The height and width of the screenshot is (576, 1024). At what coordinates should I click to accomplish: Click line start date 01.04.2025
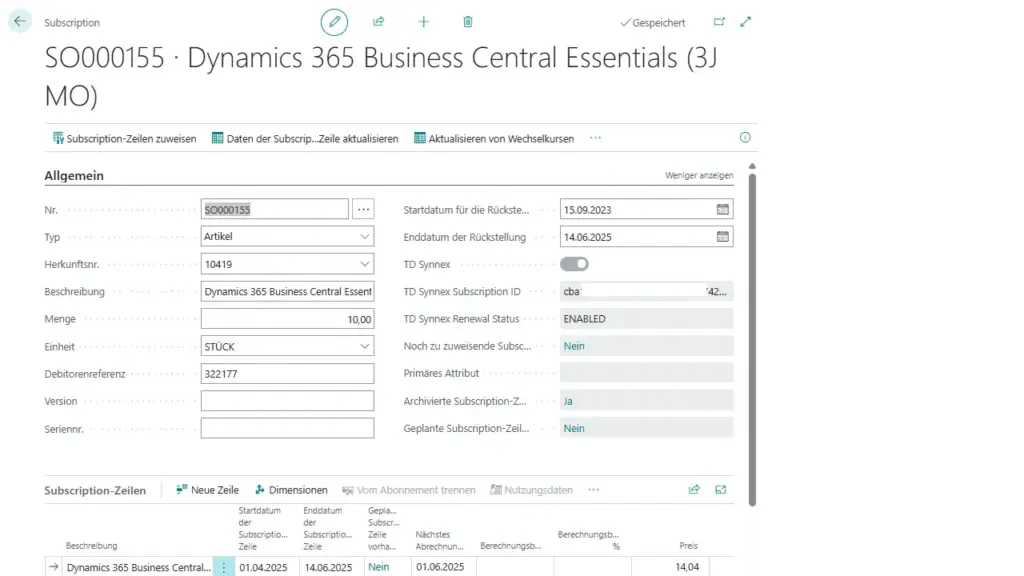(x=263, y=567)
